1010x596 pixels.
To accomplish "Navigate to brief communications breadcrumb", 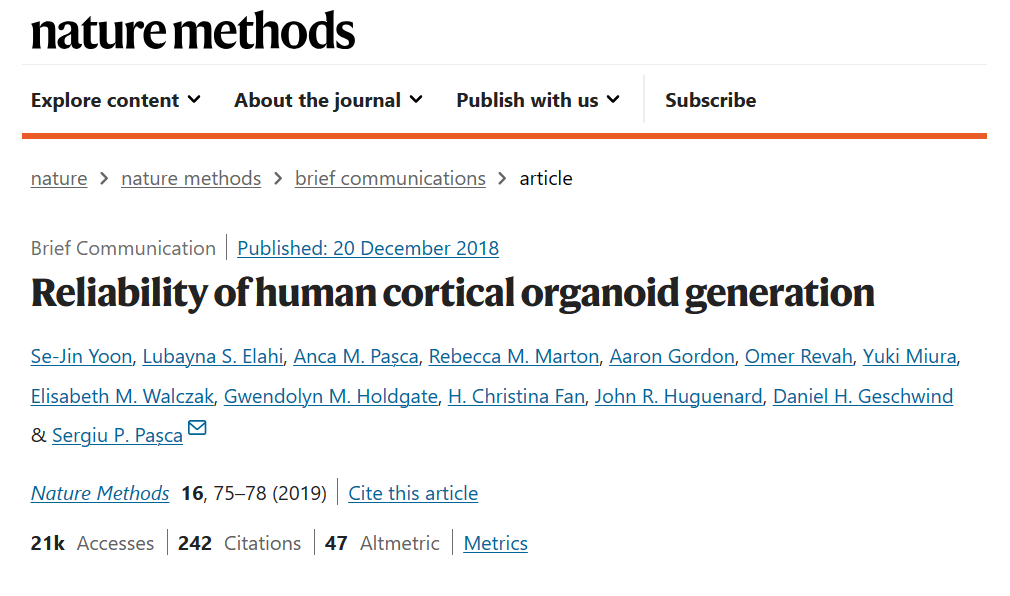I will click(x=390, y=178).
